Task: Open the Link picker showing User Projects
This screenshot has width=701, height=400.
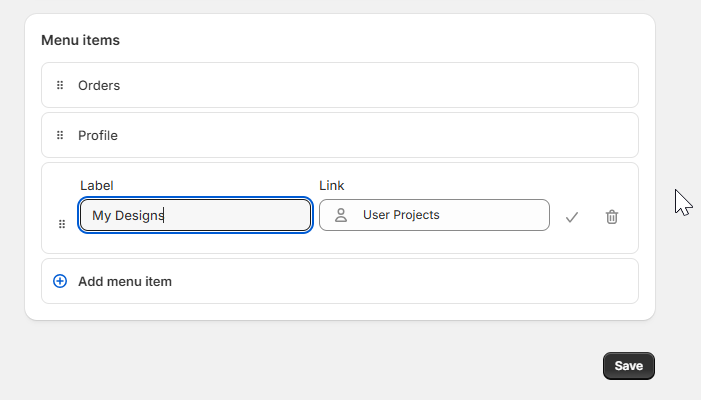Action: coord(434,215)
